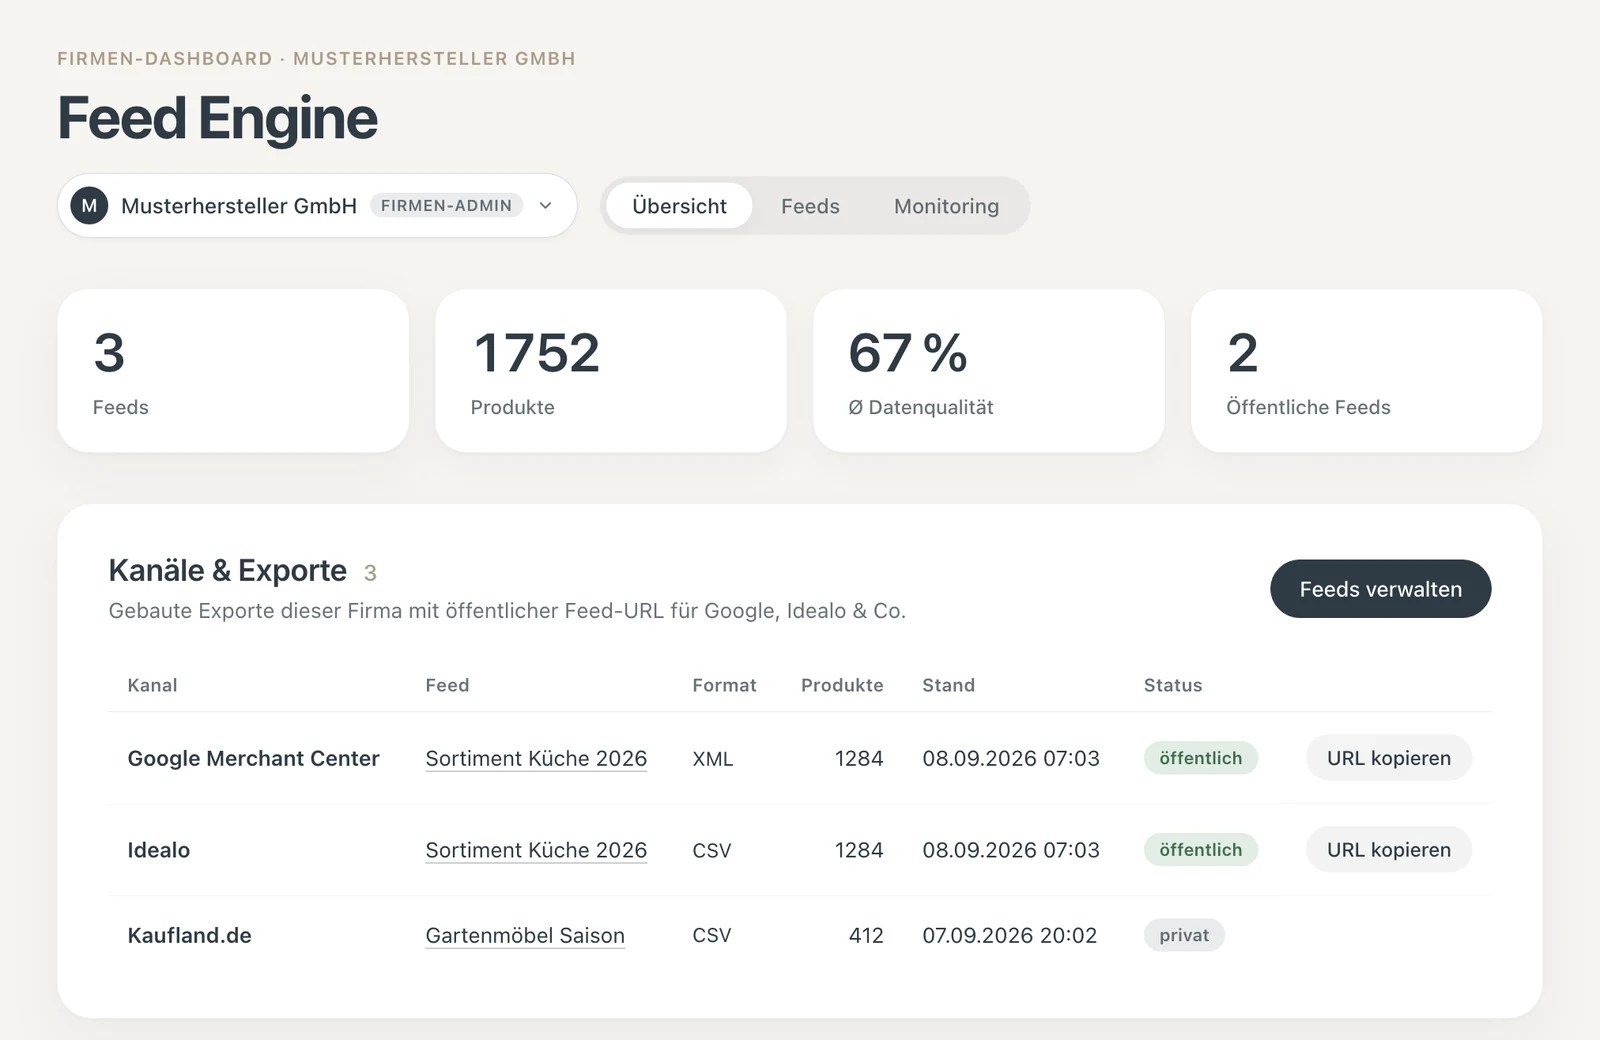Click the XML format cell

coord(712,759)
